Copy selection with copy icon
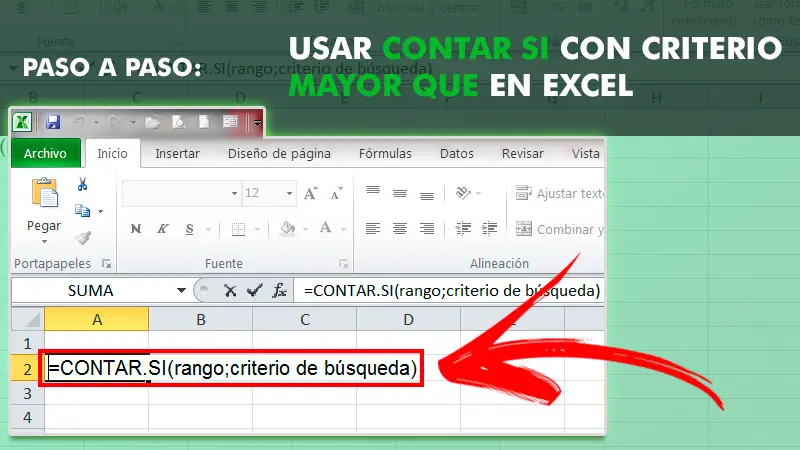The image size is (800, 450). click(x=82, y=210)
